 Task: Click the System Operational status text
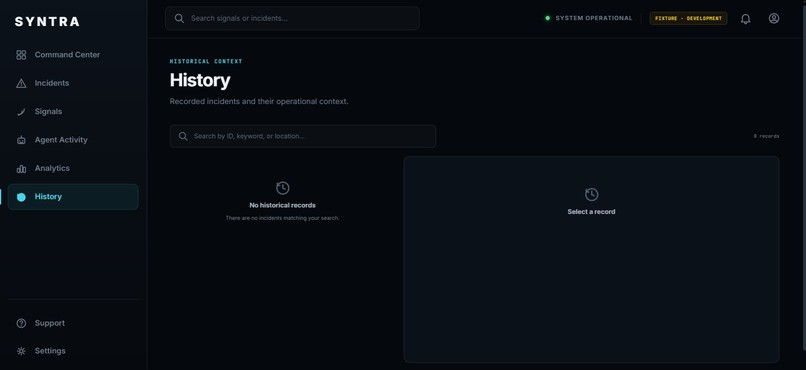pos(594,18)
